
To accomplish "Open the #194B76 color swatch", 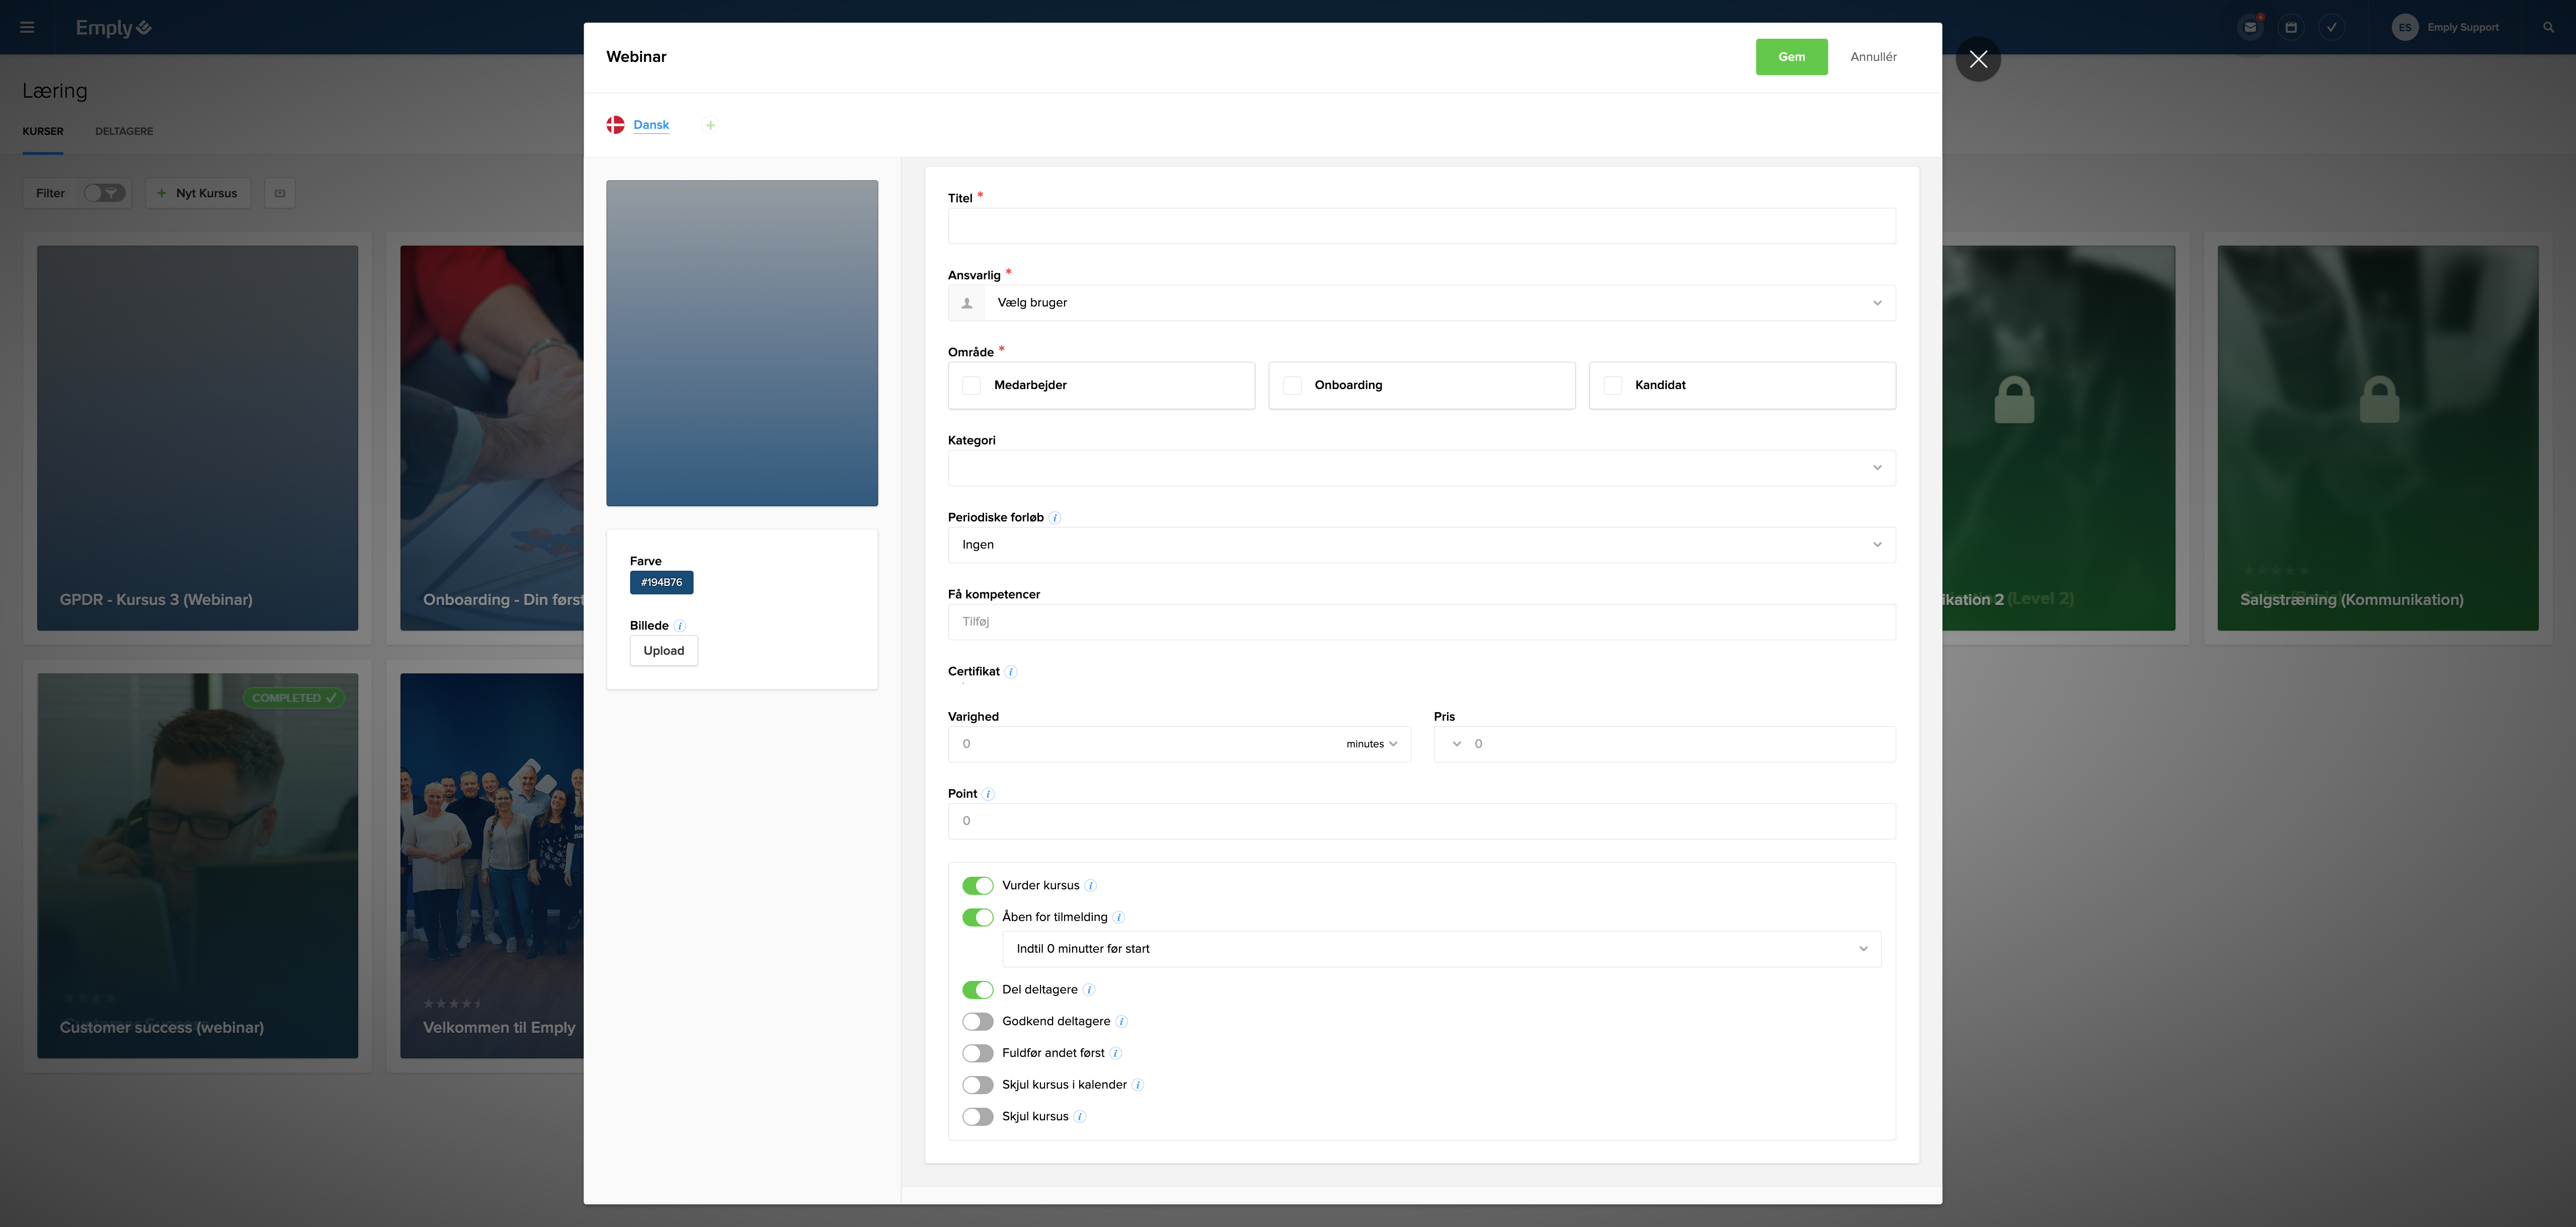I will tap(661, 582).
